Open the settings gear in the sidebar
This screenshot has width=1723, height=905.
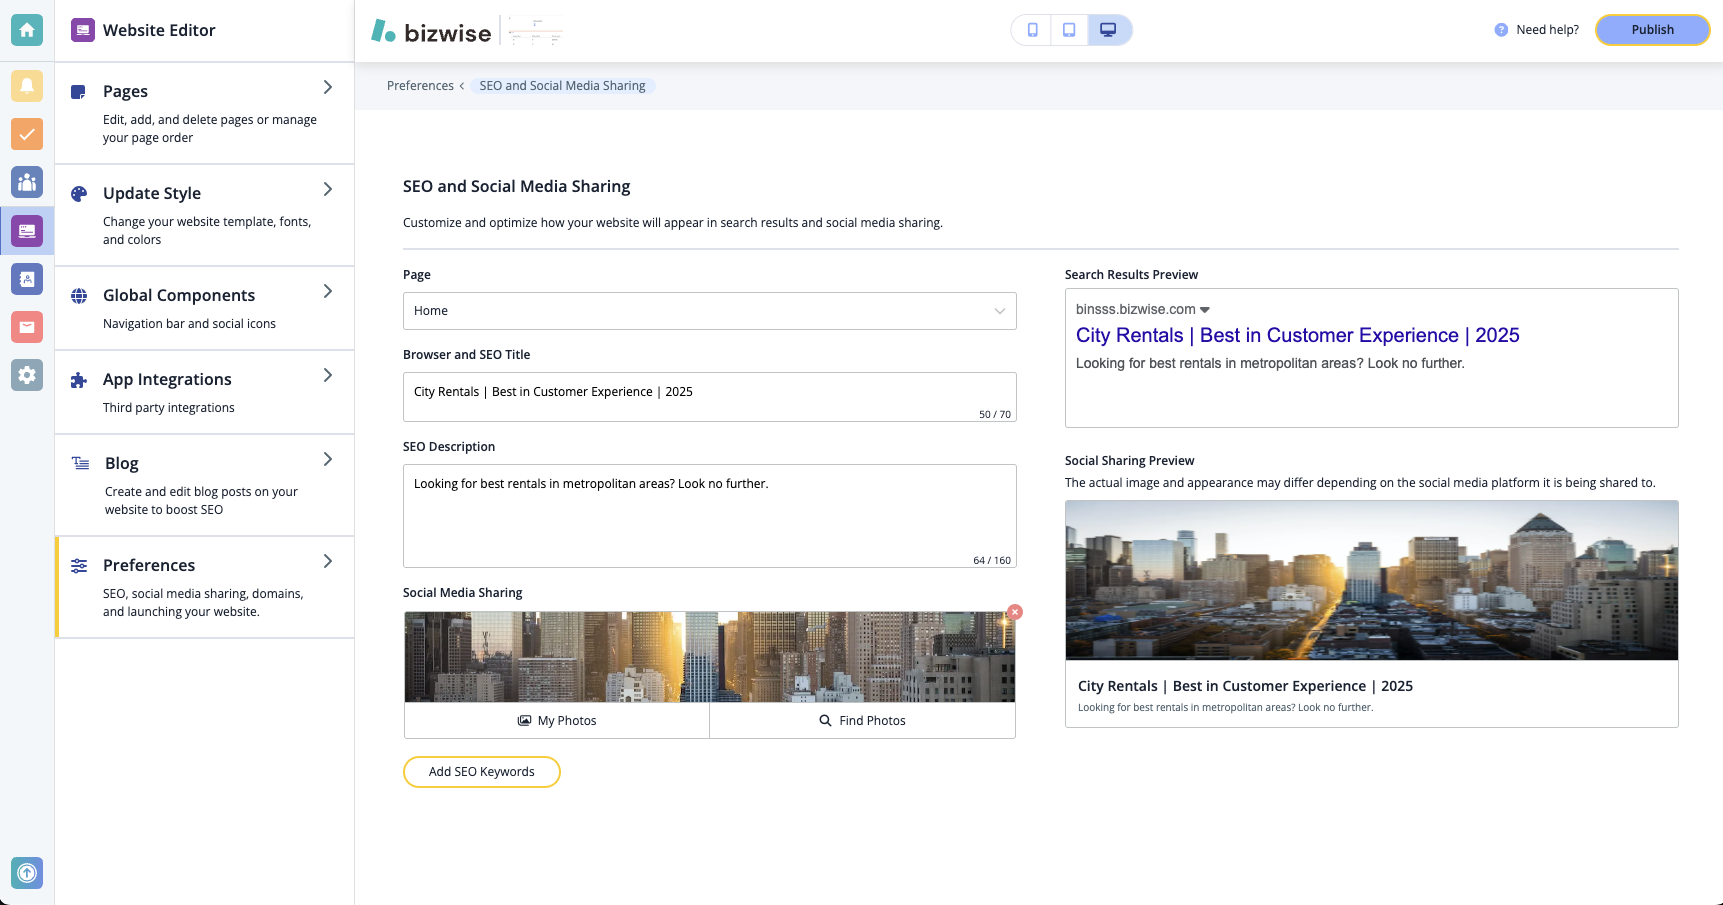(x=26, y=375)
